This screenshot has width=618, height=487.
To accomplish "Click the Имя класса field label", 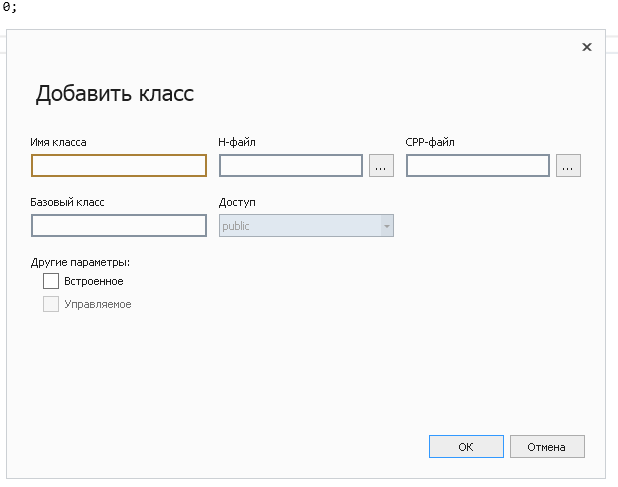I will click(58, 142).
